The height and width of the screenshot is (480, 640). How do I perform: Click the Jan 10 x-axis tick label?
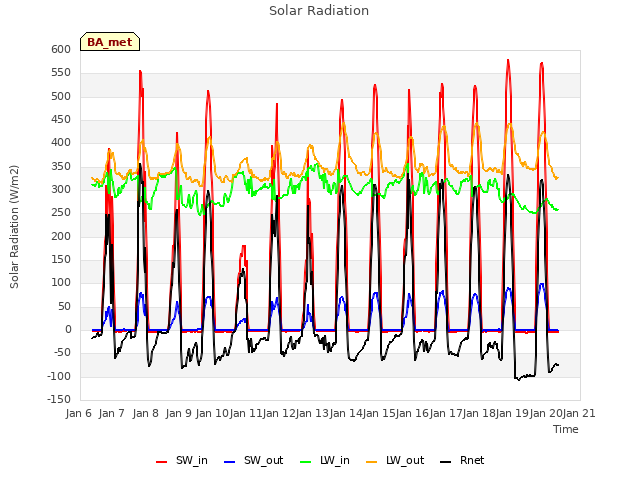point(212,413)
